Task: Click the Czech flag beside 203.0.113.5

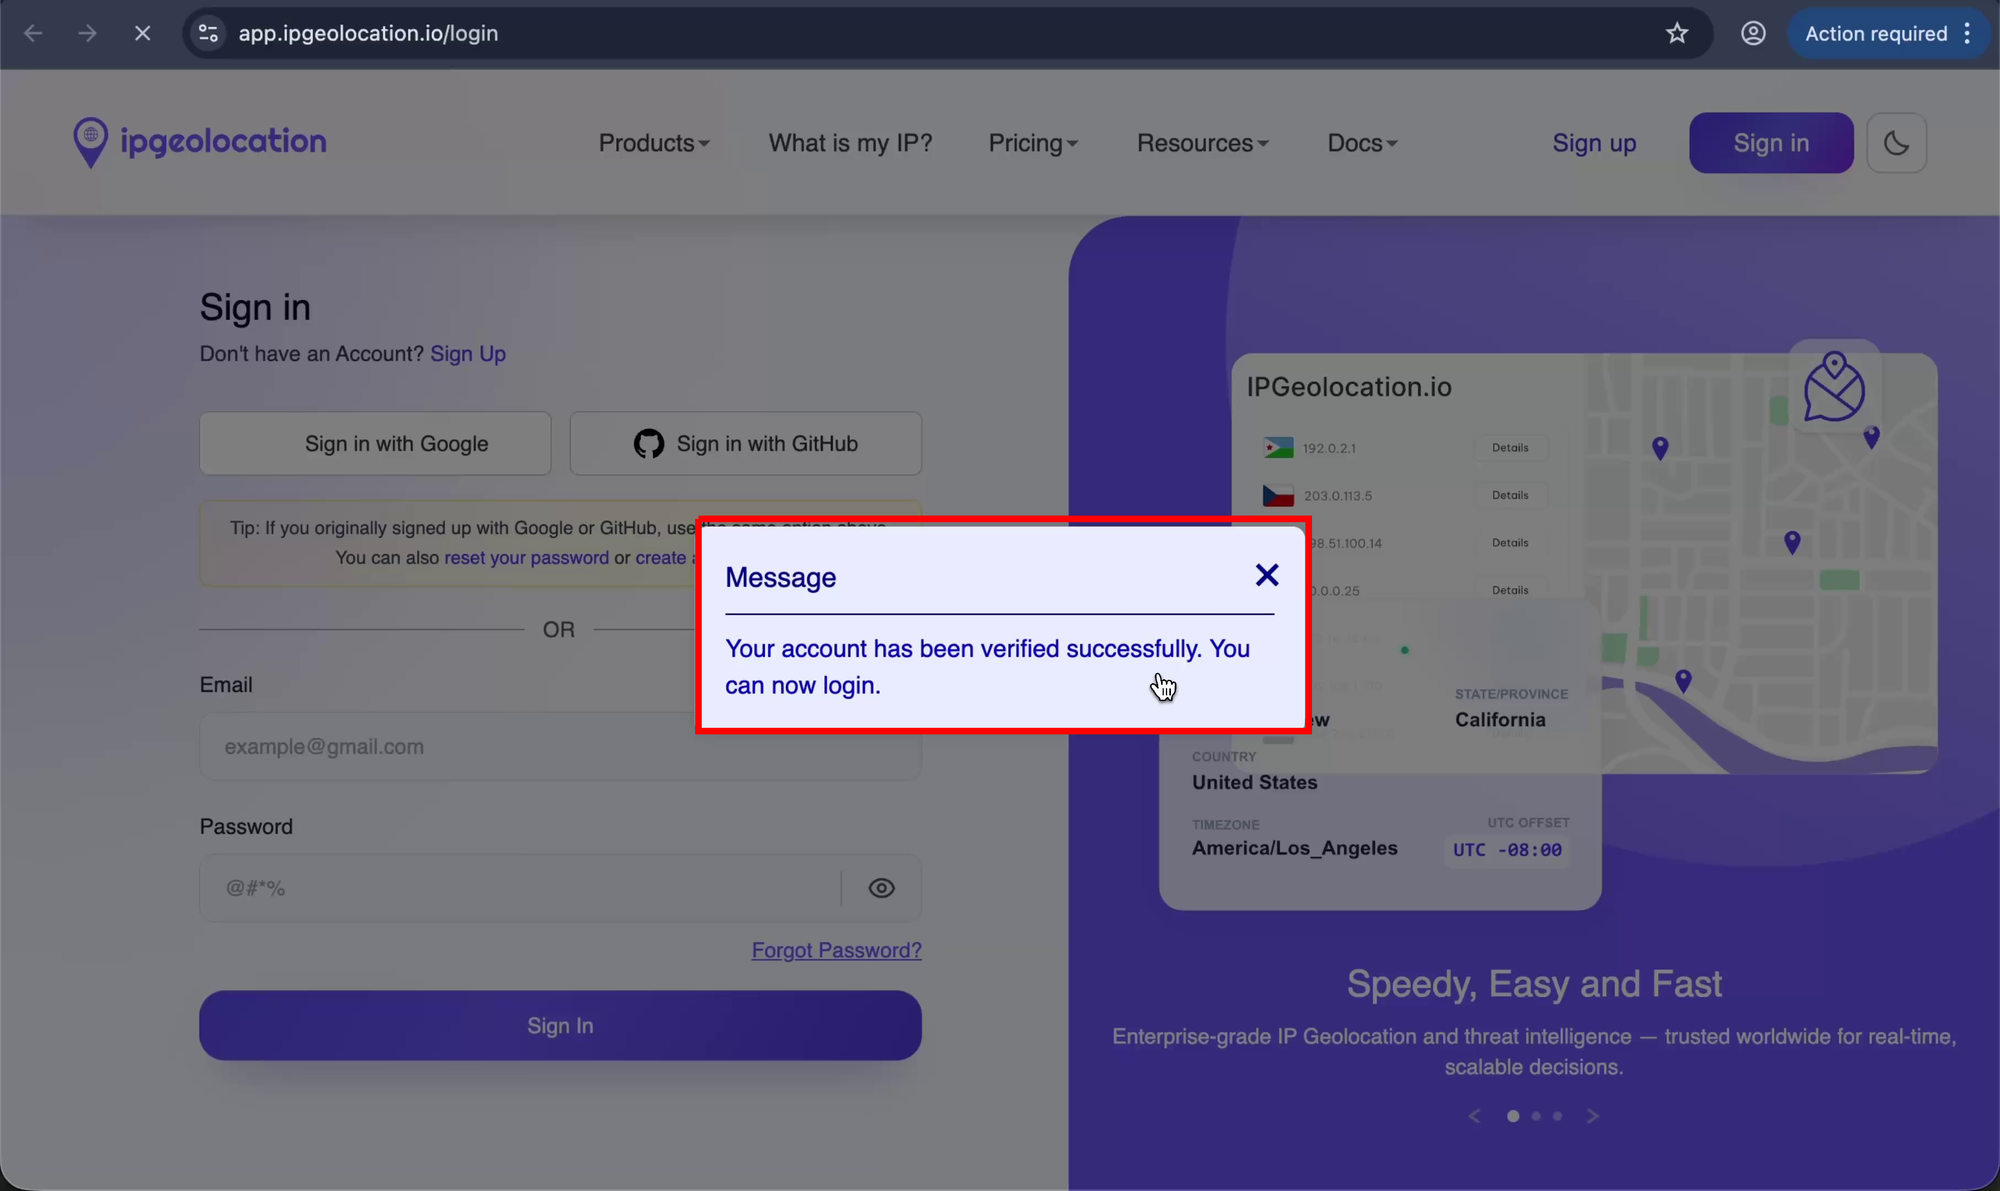Action: coord(1278,495)
